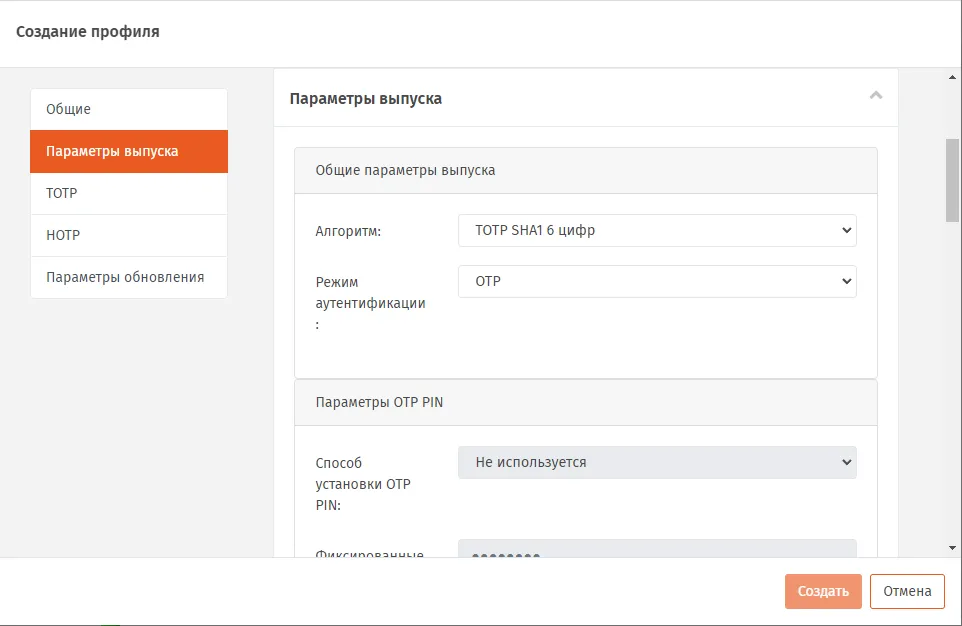Open the Параметры обновления tab
Image resolution: width=962 pixels, height=626 pixels.
[x=129, y=277]
